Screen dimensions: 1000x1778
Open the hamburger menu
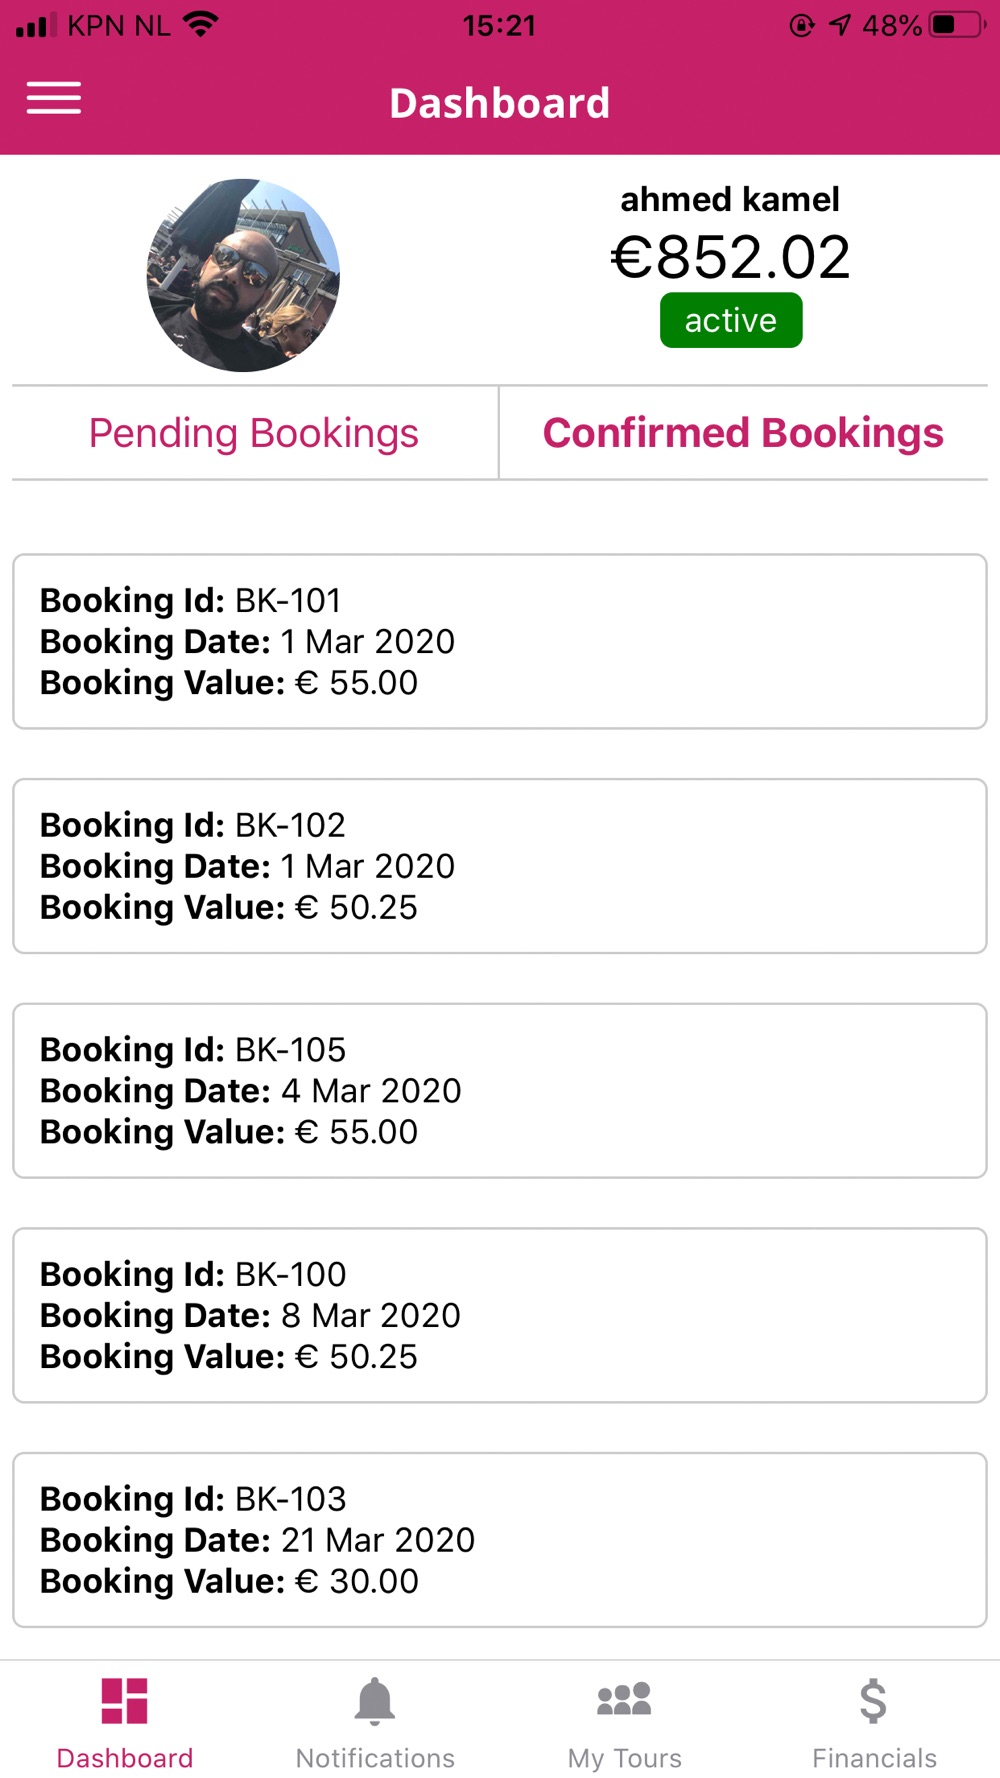click(54, 98)
